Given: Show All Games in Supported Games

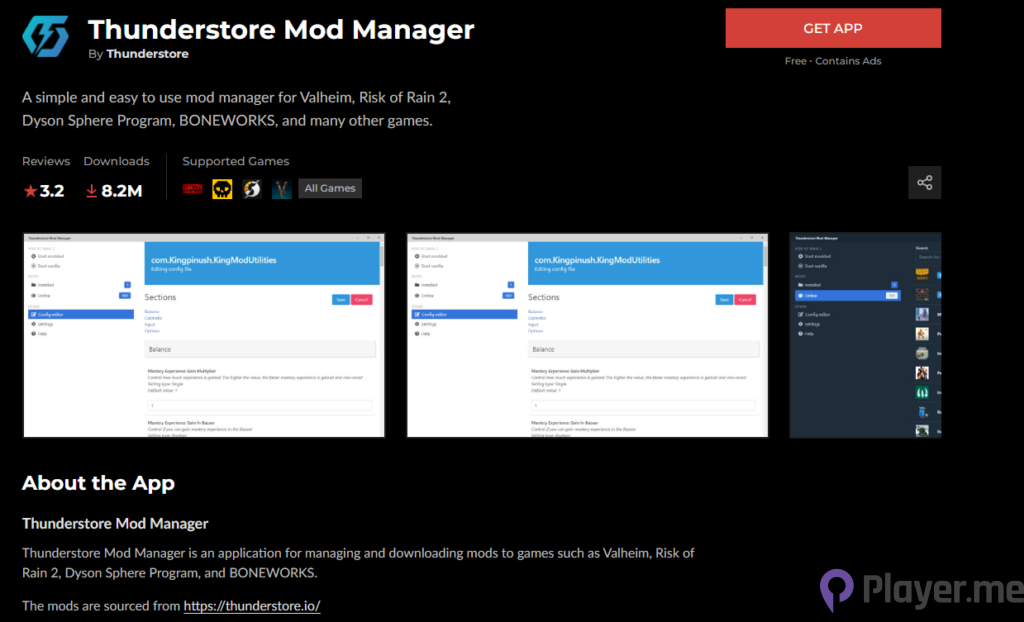Looking at the screenshot, I should [330, 188].
